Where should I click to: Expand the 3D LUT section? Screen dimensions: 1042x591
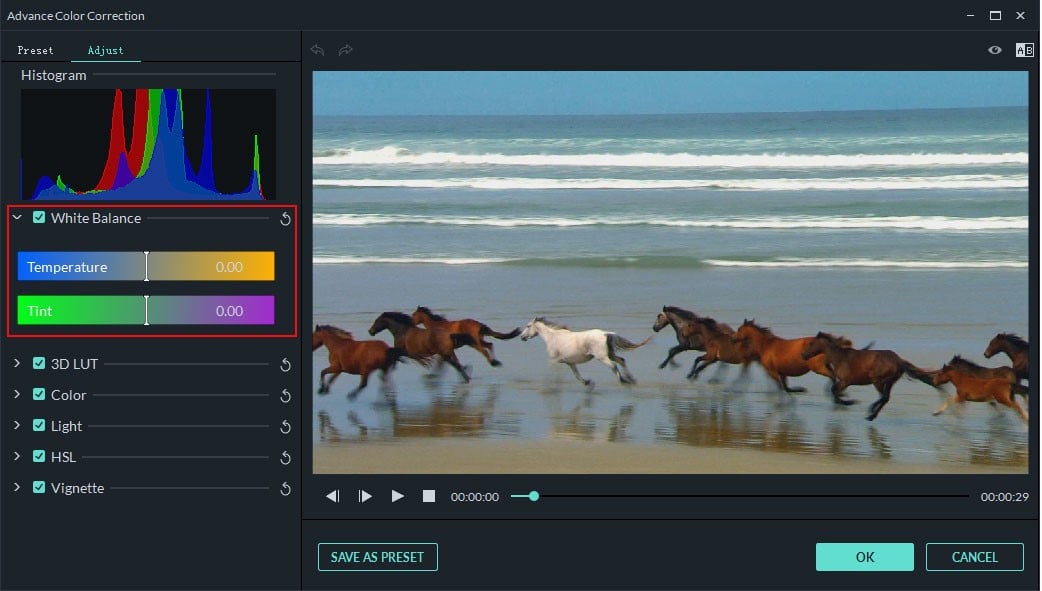[x=17, y=364]
